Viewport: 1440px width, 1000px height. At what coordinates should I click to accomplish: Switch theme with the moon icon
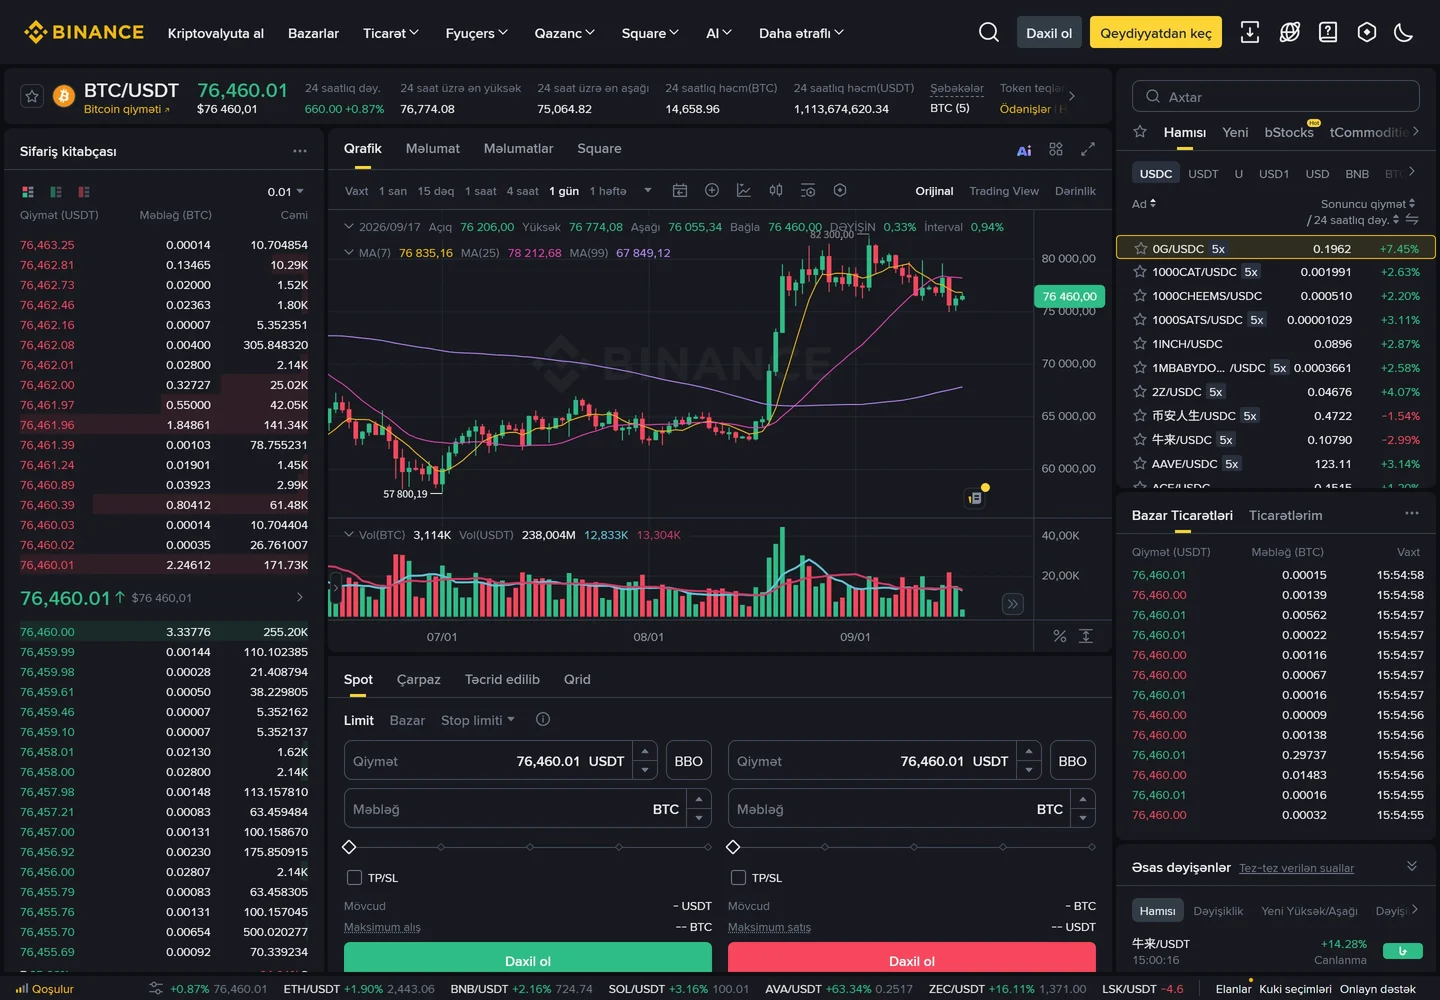(1404, 32)
